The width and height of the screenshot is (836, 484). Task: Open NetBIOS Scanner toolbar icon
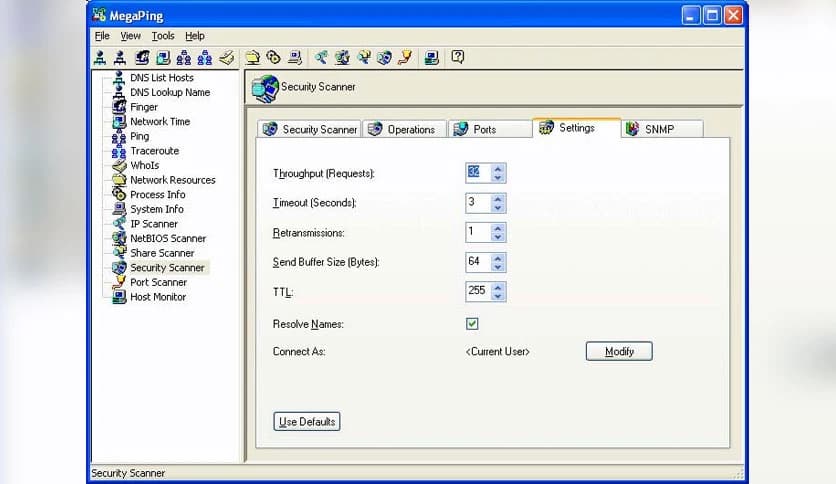pyautogui.click(x=342, y=57)
